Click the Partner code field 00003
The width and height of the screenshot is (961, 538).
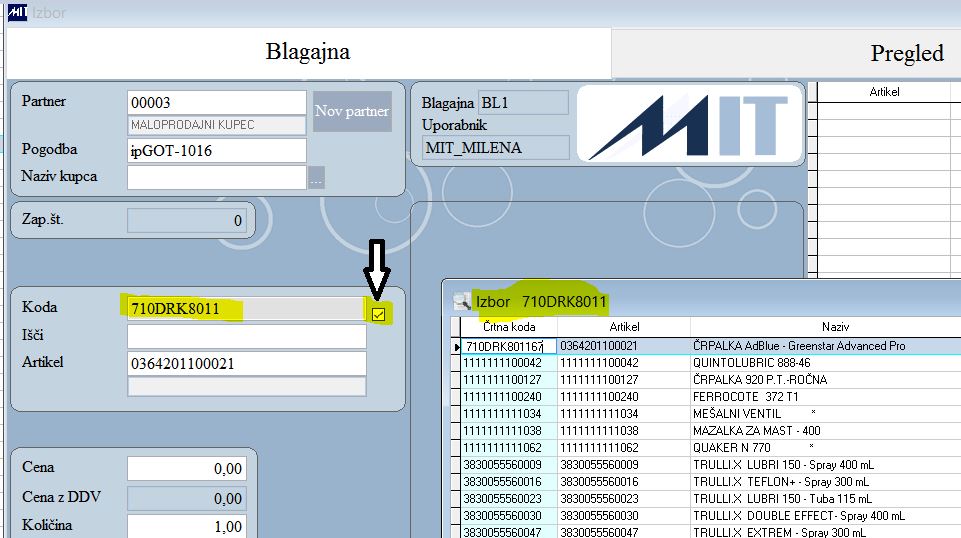[x=216, y=102]
